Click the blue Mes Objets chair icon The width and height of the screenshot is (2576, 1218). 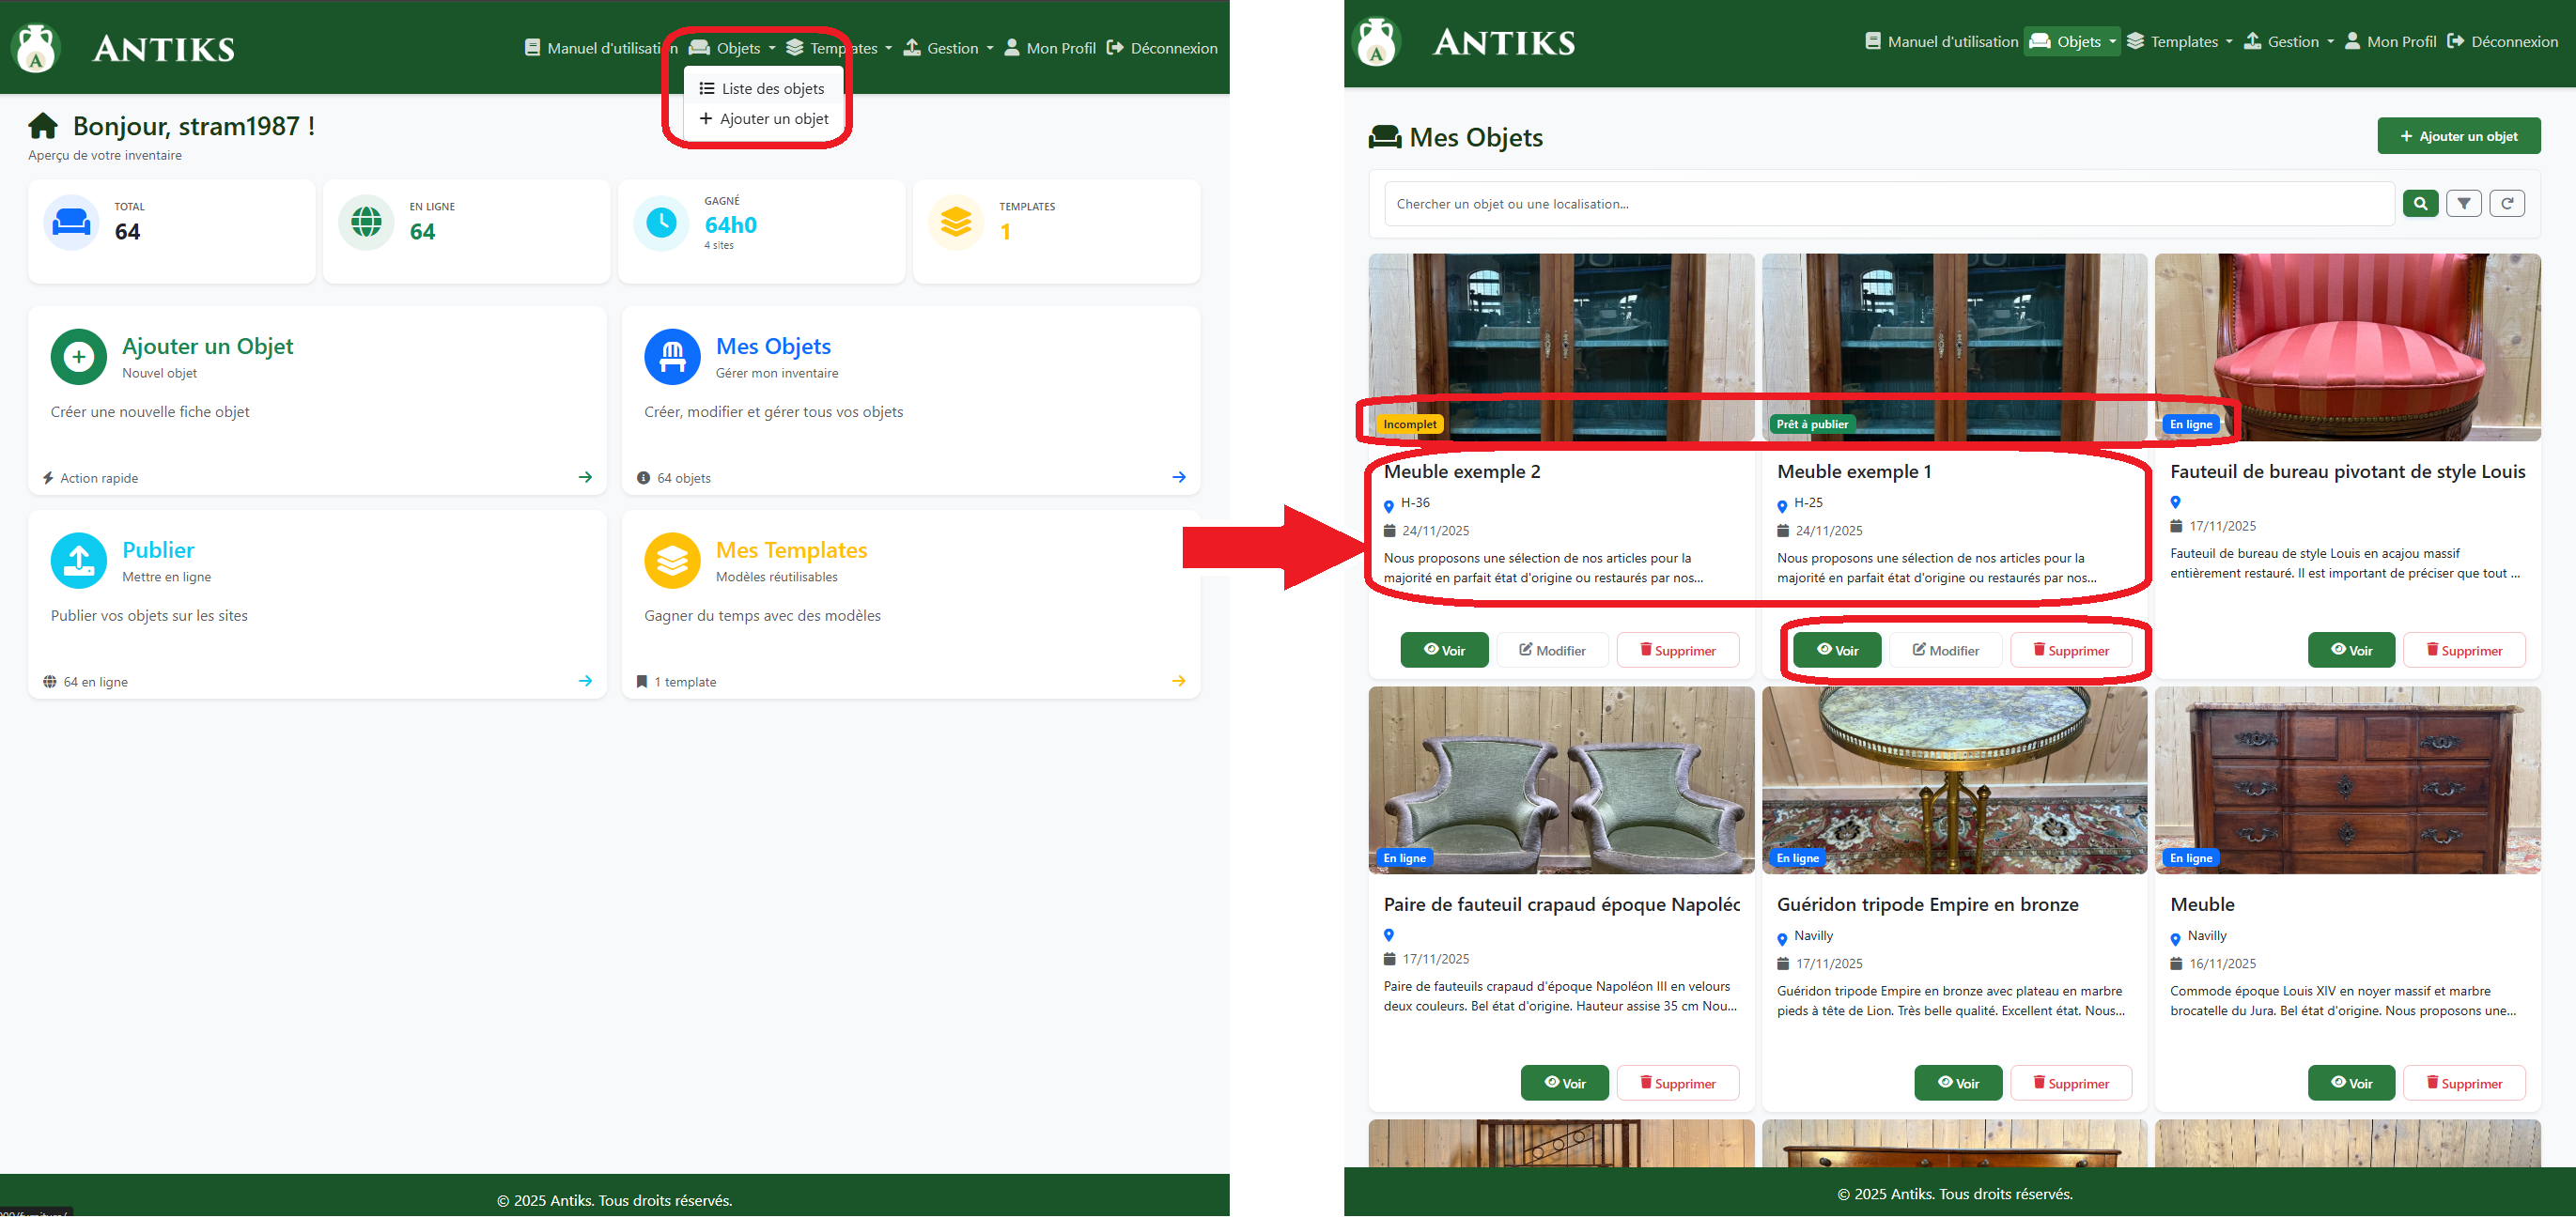672,357
